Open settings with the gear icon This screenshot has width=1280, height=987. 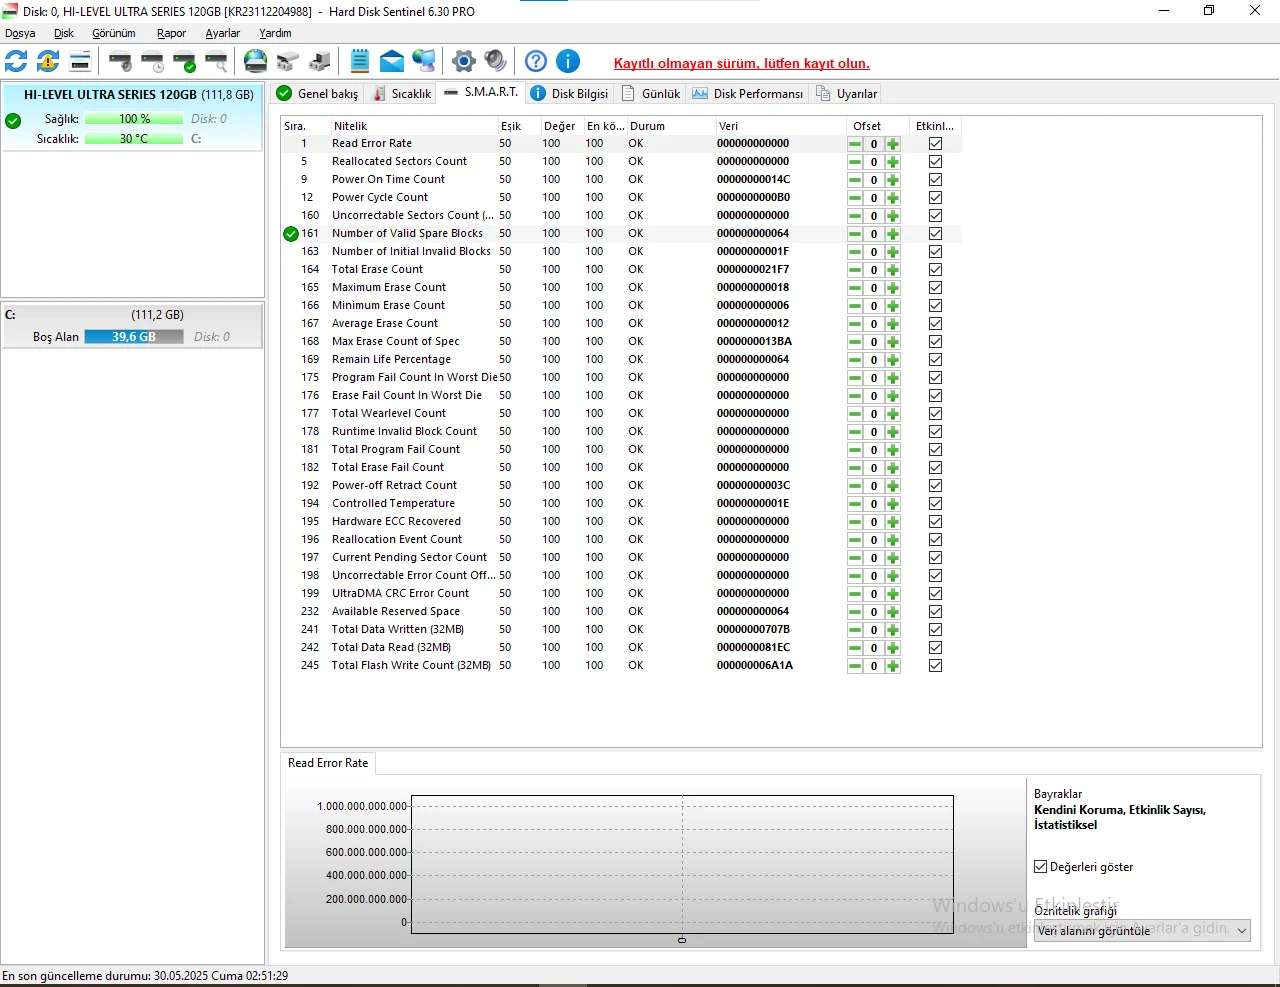[x=463, y=61]
